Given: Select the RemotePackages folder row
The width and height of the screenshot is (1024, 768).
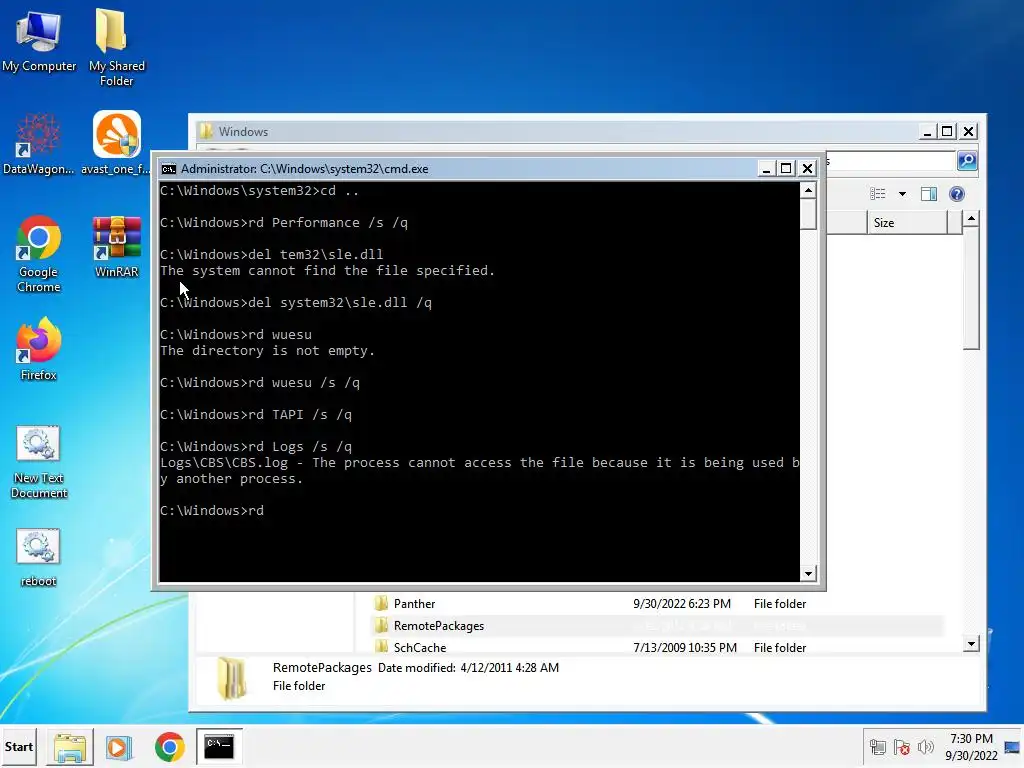Looking at the screenshot, I should (656, 626).
